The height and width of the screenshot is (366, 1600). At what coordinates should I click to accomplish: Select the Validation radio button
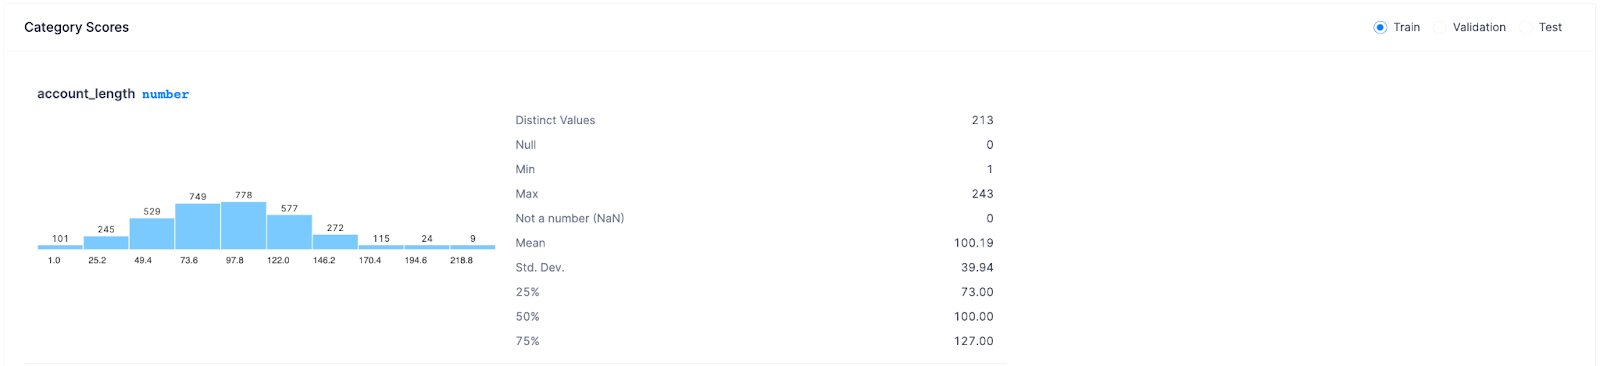pos(1440,27)
